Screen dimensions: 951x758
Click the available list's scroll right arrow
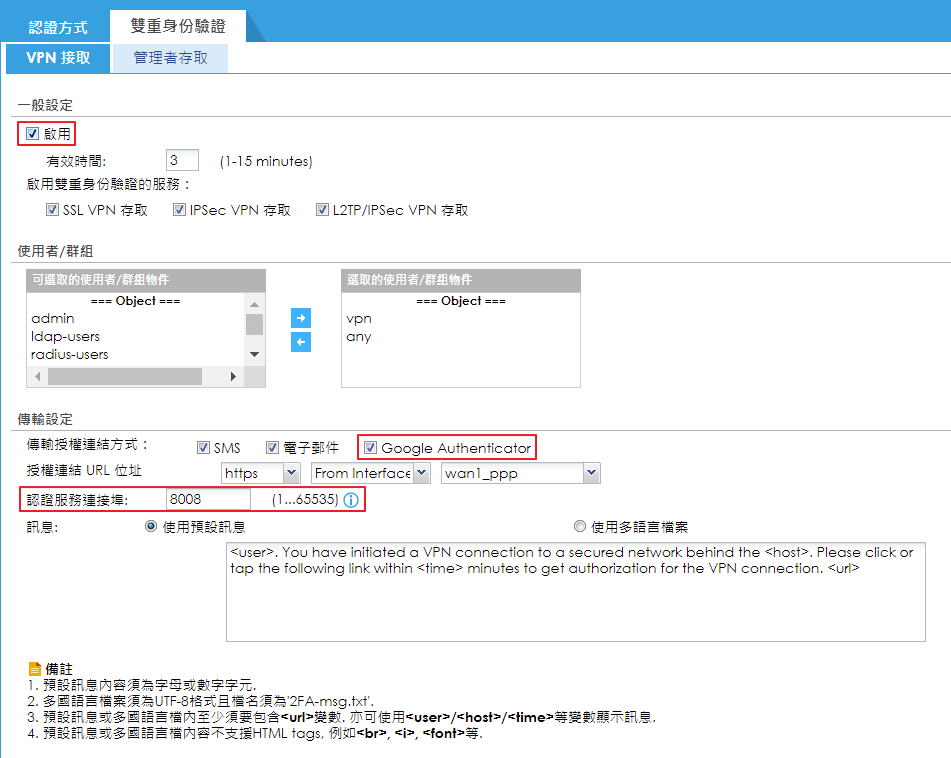tap(233, 377)
